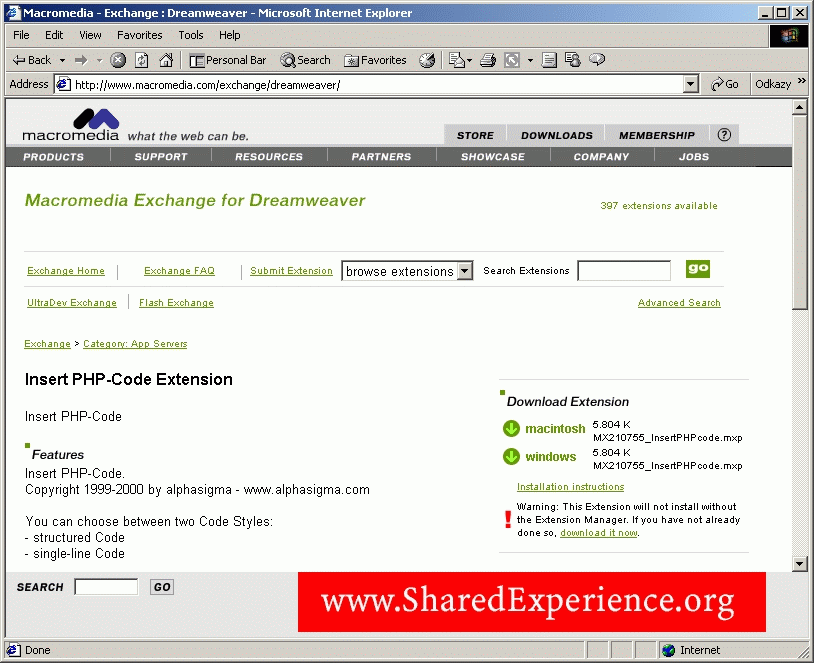This screenshot has height=663, width=814.
Task: Open the Forward history dropdown arrow
Action: click(x=99, y=61)
